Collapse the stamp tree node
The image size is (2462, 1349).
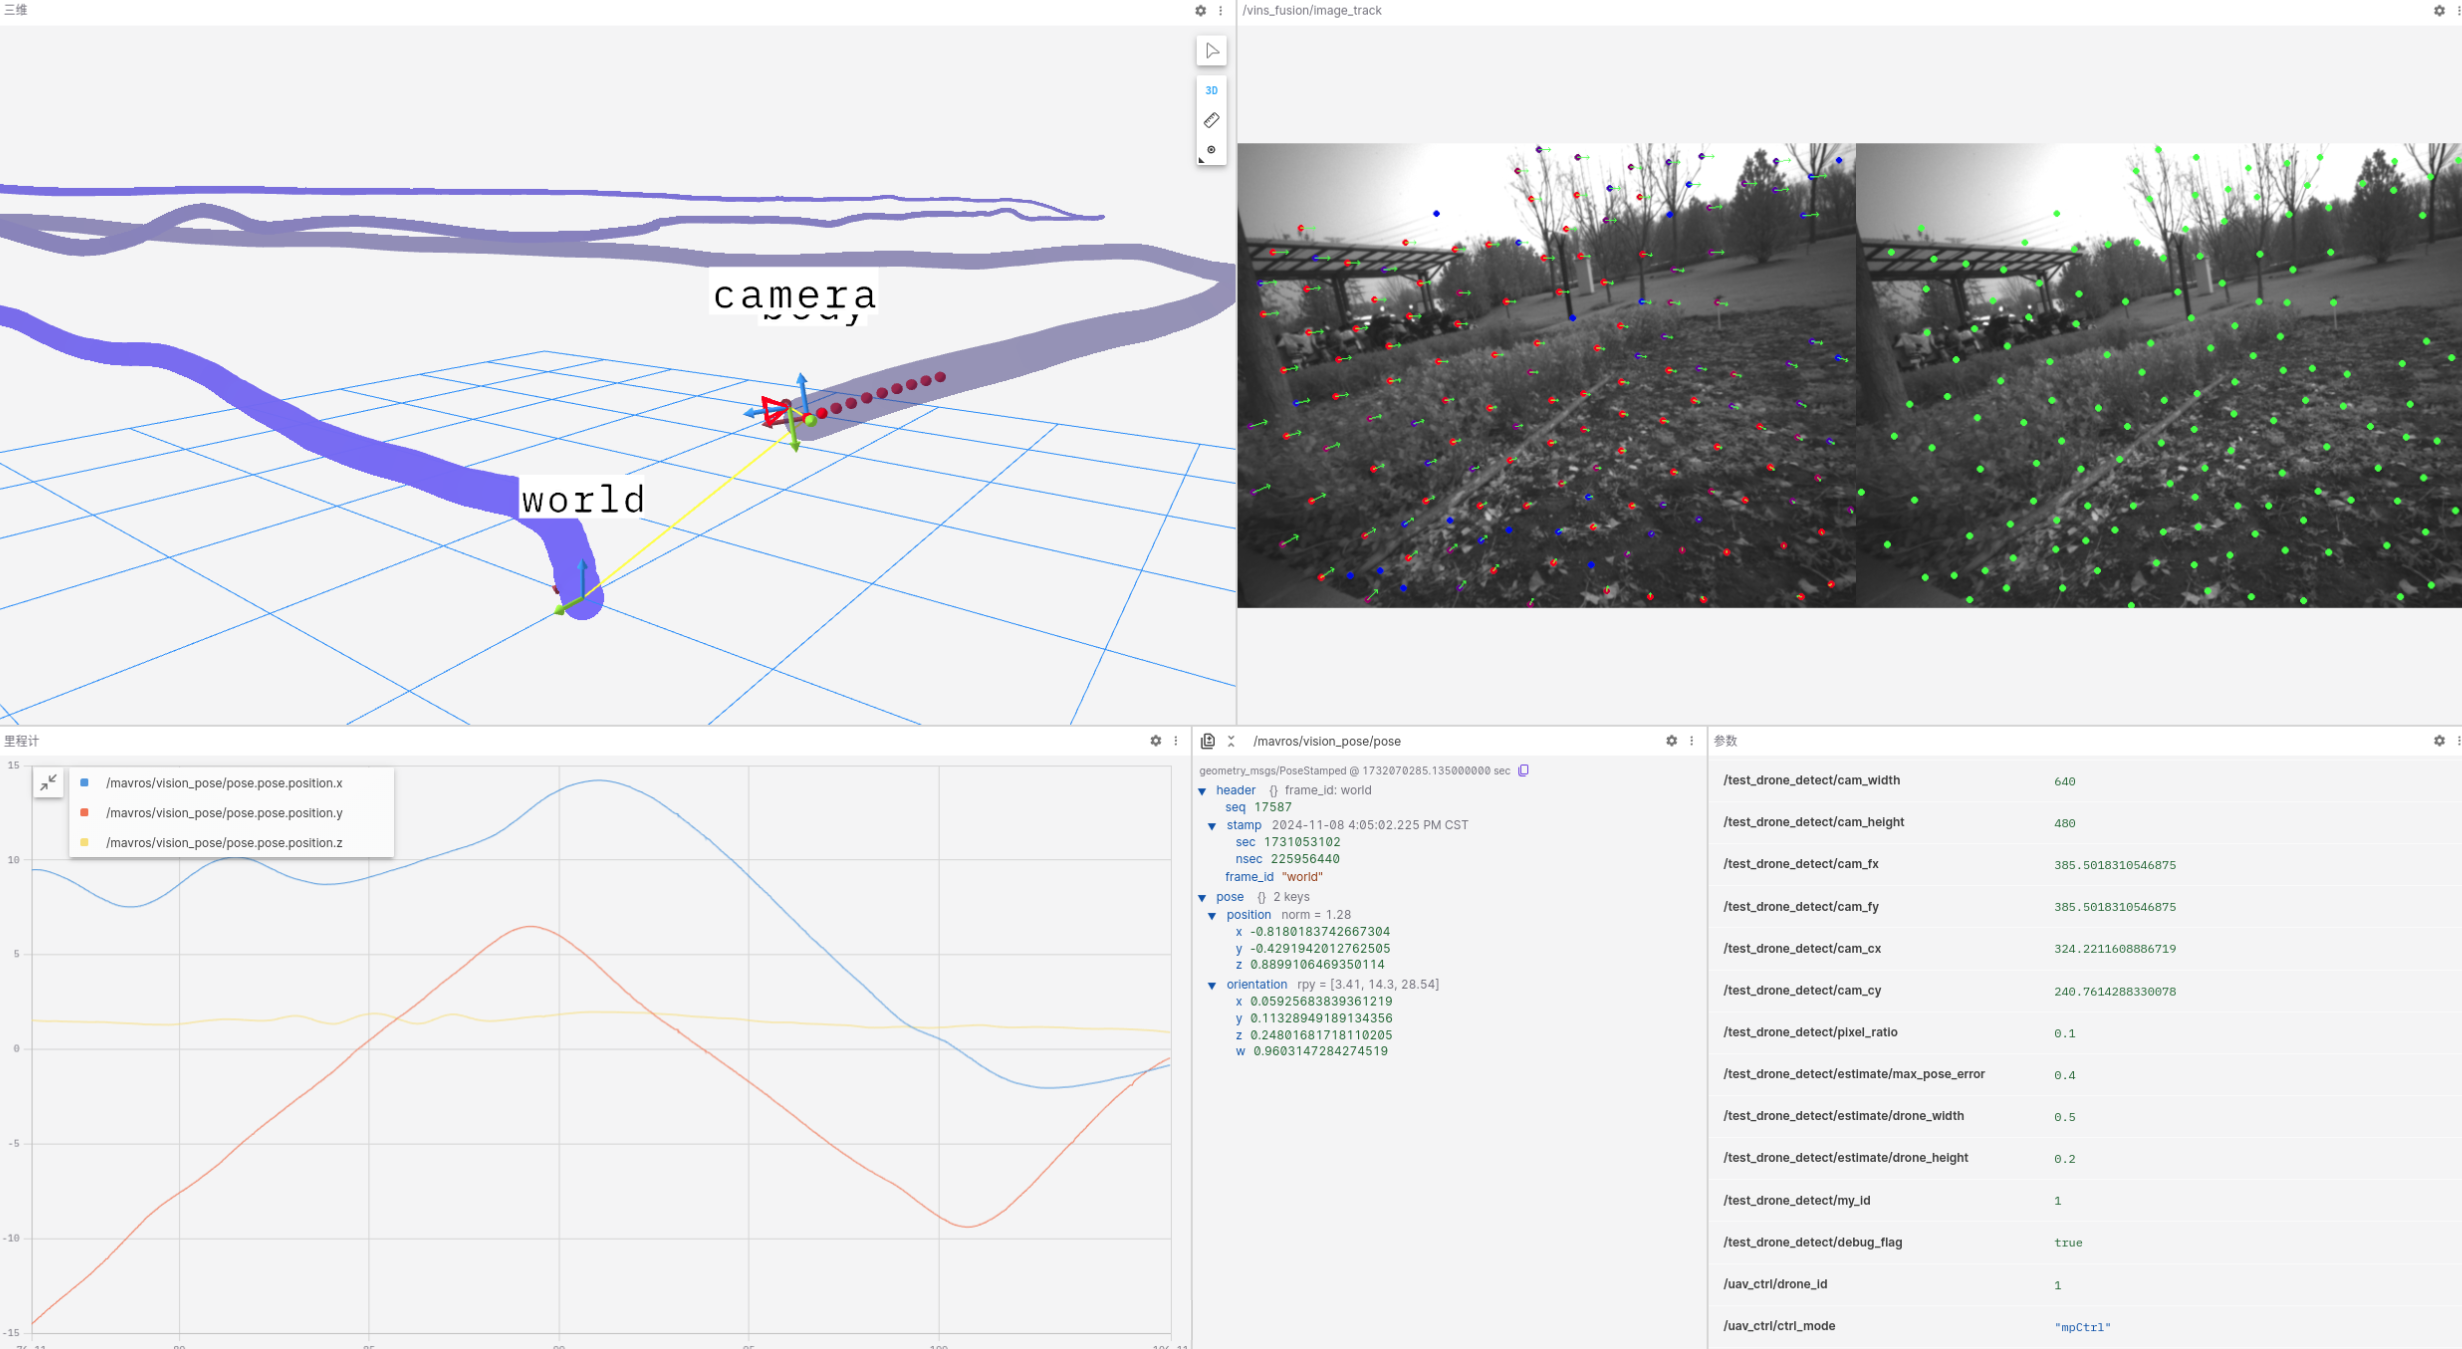pos(1212,826)
